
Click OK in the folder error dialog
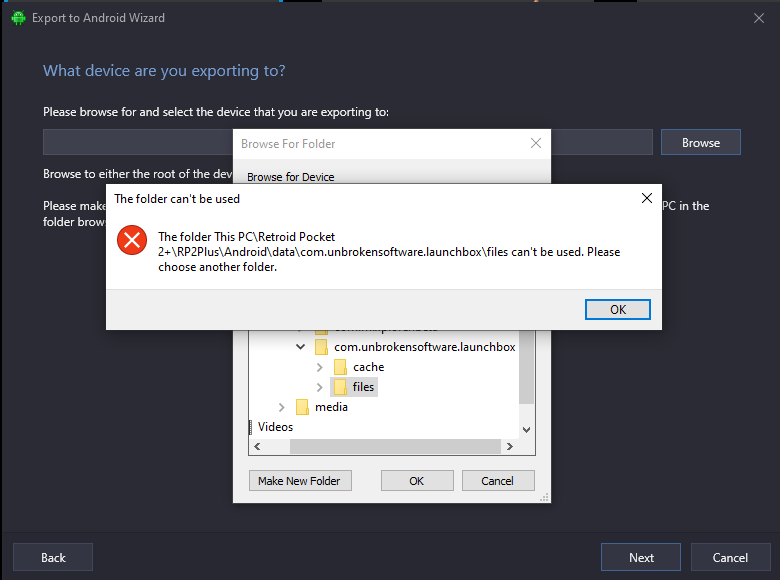pos(617,309)
